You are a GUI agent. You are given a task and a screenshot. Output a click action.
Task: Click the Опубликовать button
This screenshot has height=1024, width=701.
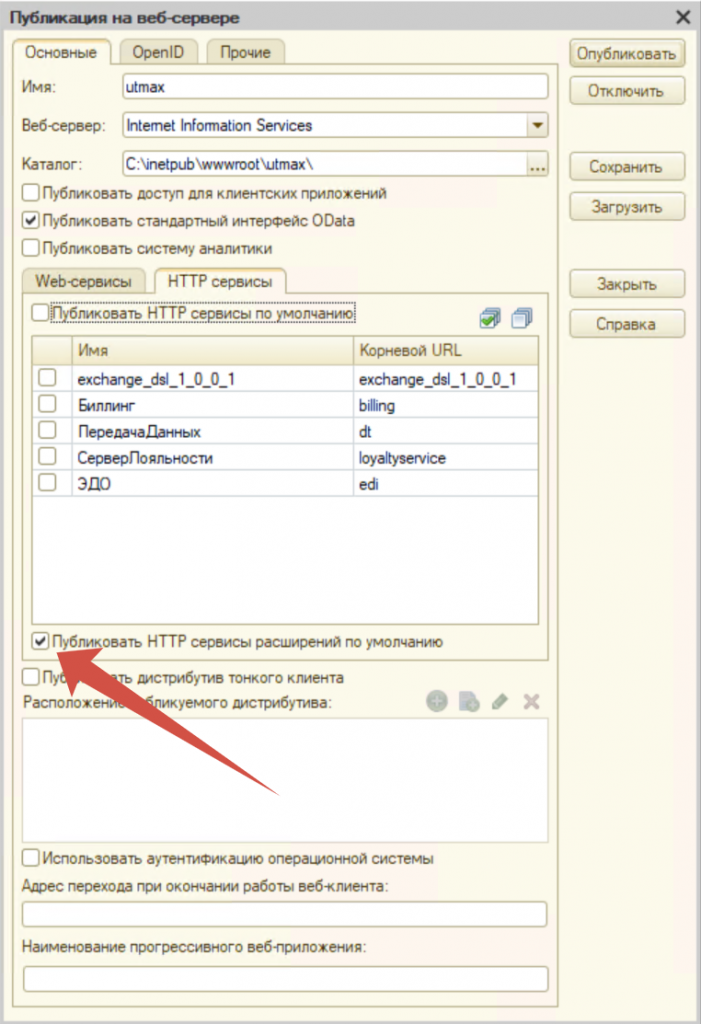tap(627, 54)
